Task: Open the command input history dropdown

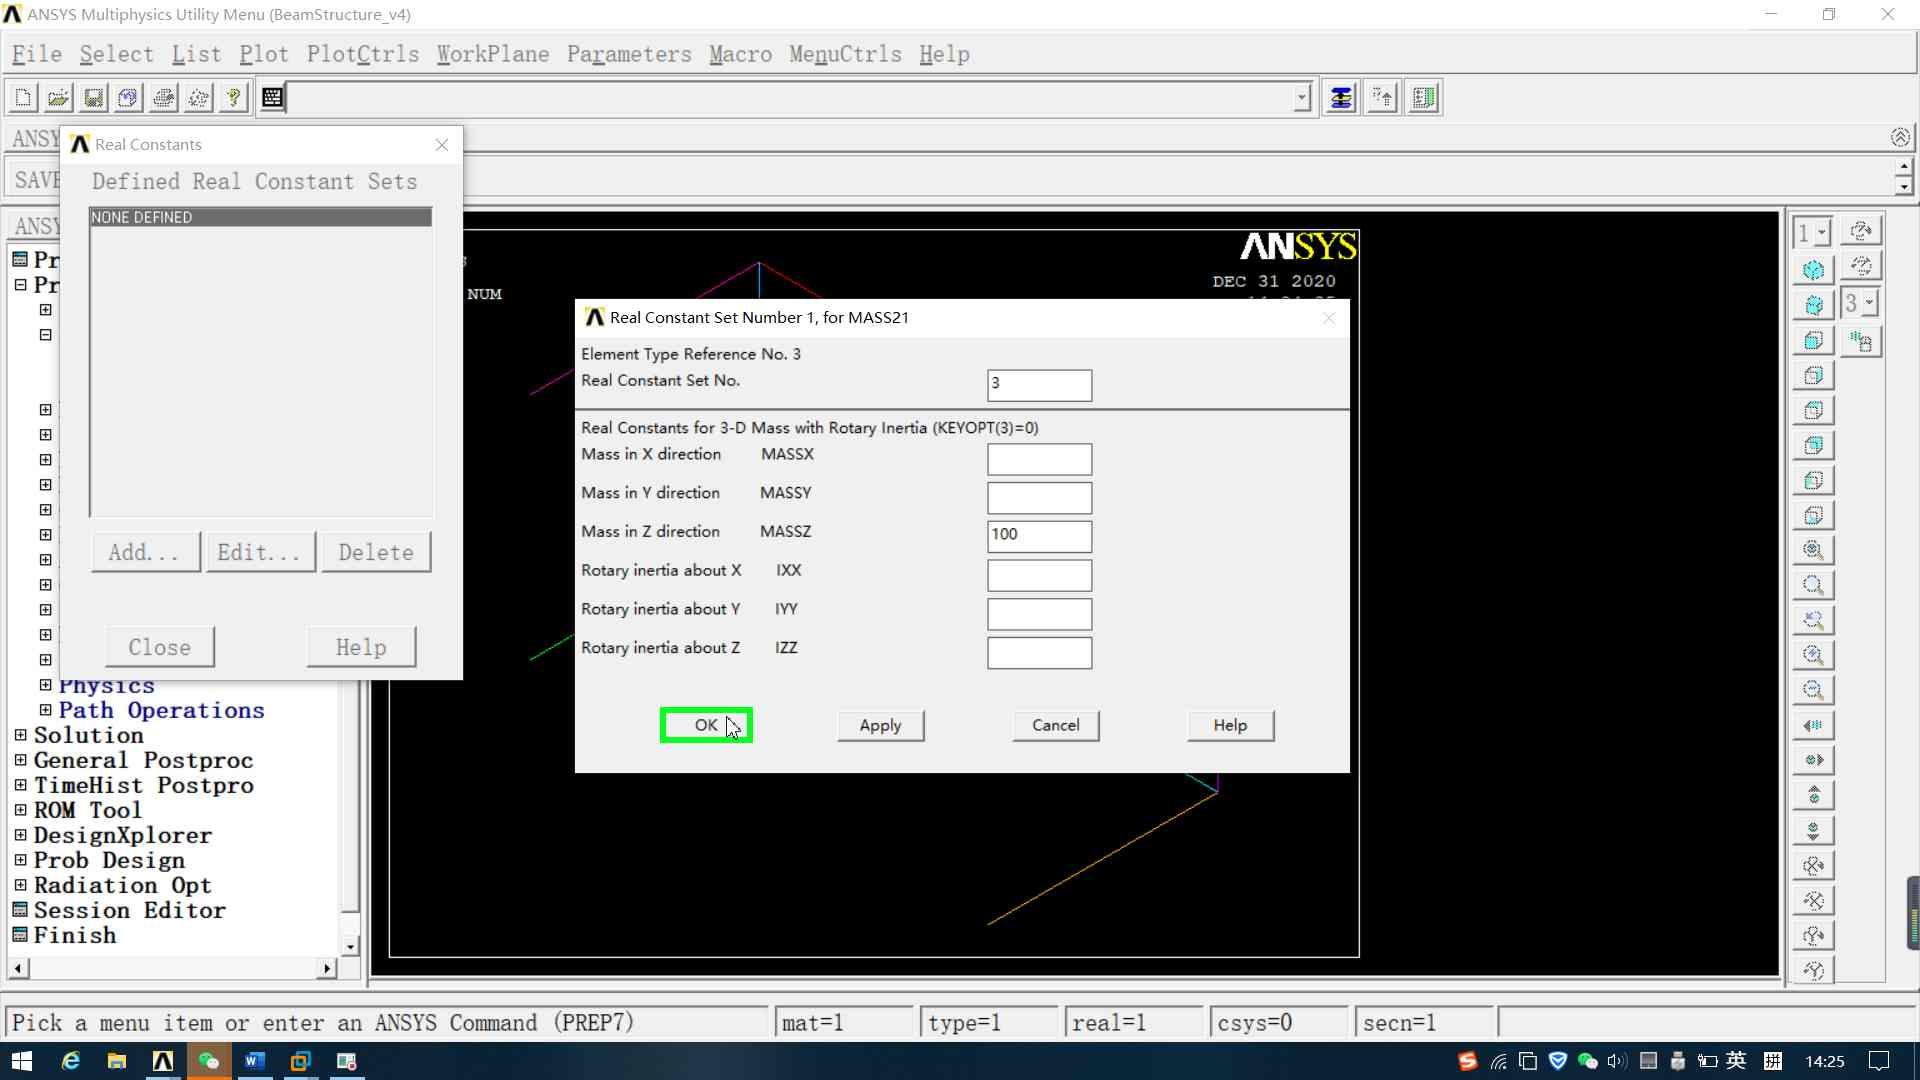Action: coord(1301,98)
